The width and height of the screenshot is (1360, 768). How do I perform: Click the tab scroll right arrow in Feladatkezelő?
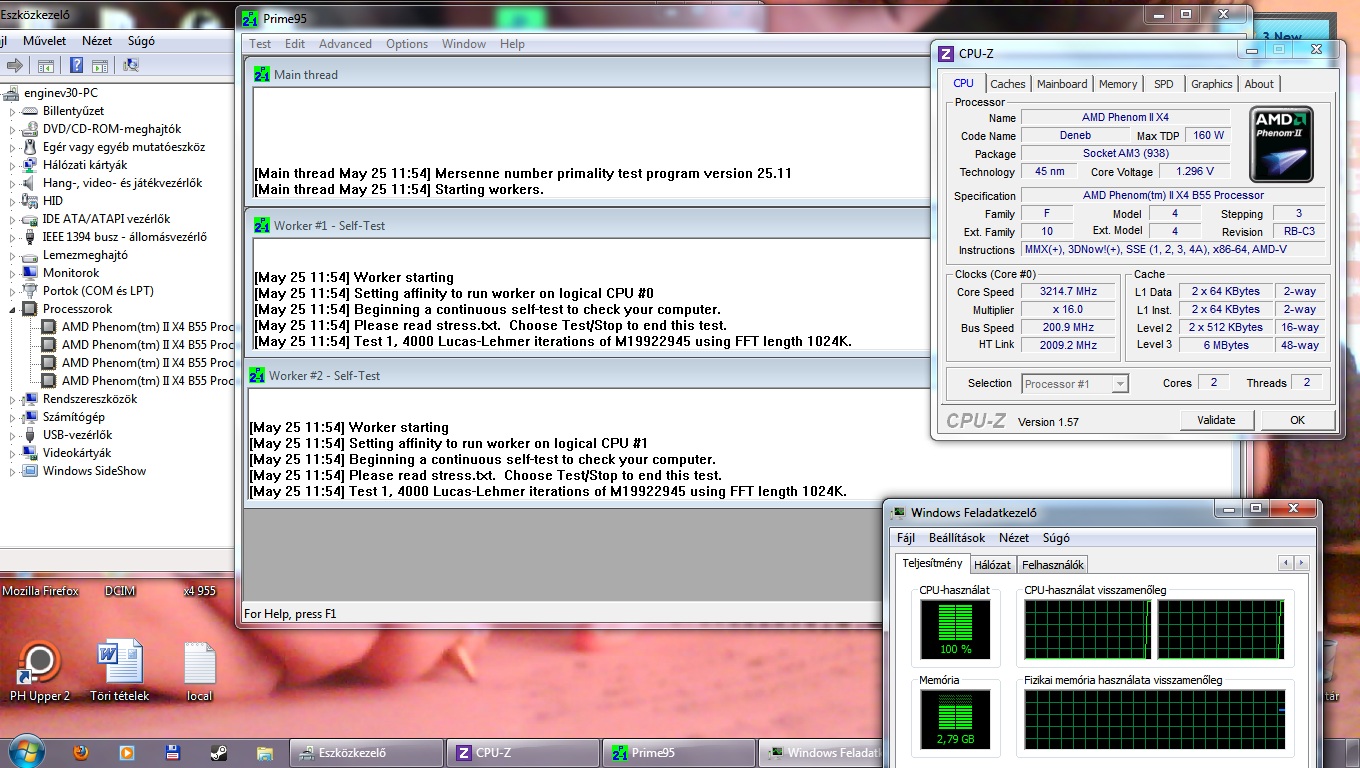[1301, 564]
